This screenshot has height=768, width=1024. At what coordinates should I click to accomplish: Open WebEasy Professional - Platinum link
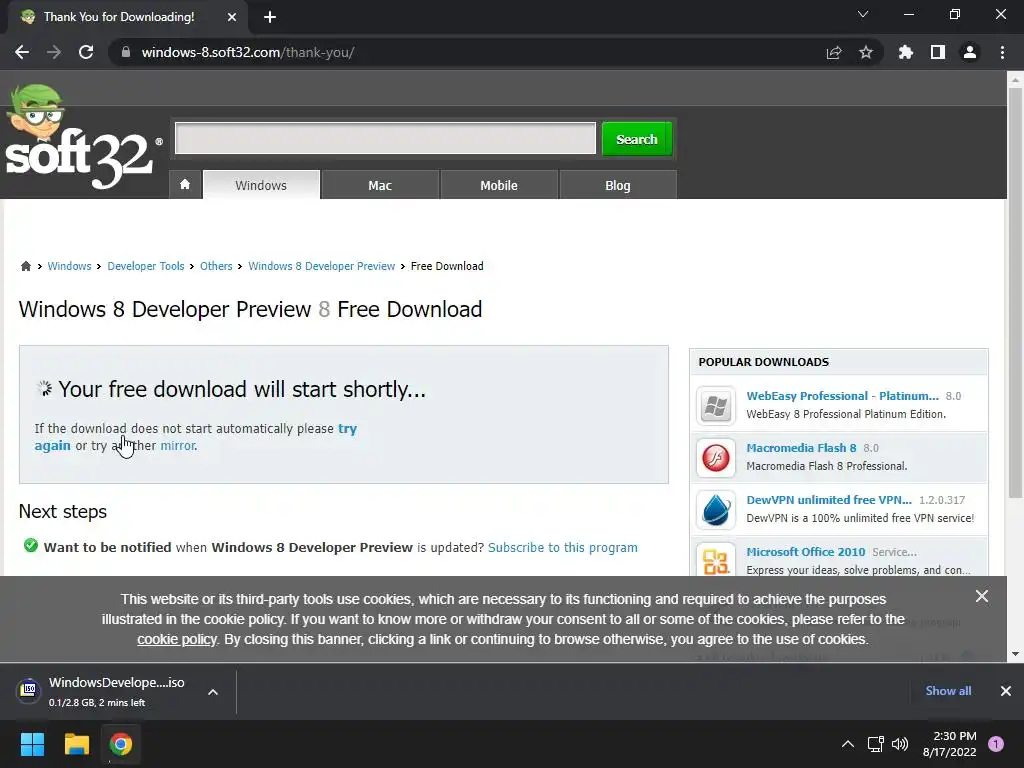pos(842,396)
